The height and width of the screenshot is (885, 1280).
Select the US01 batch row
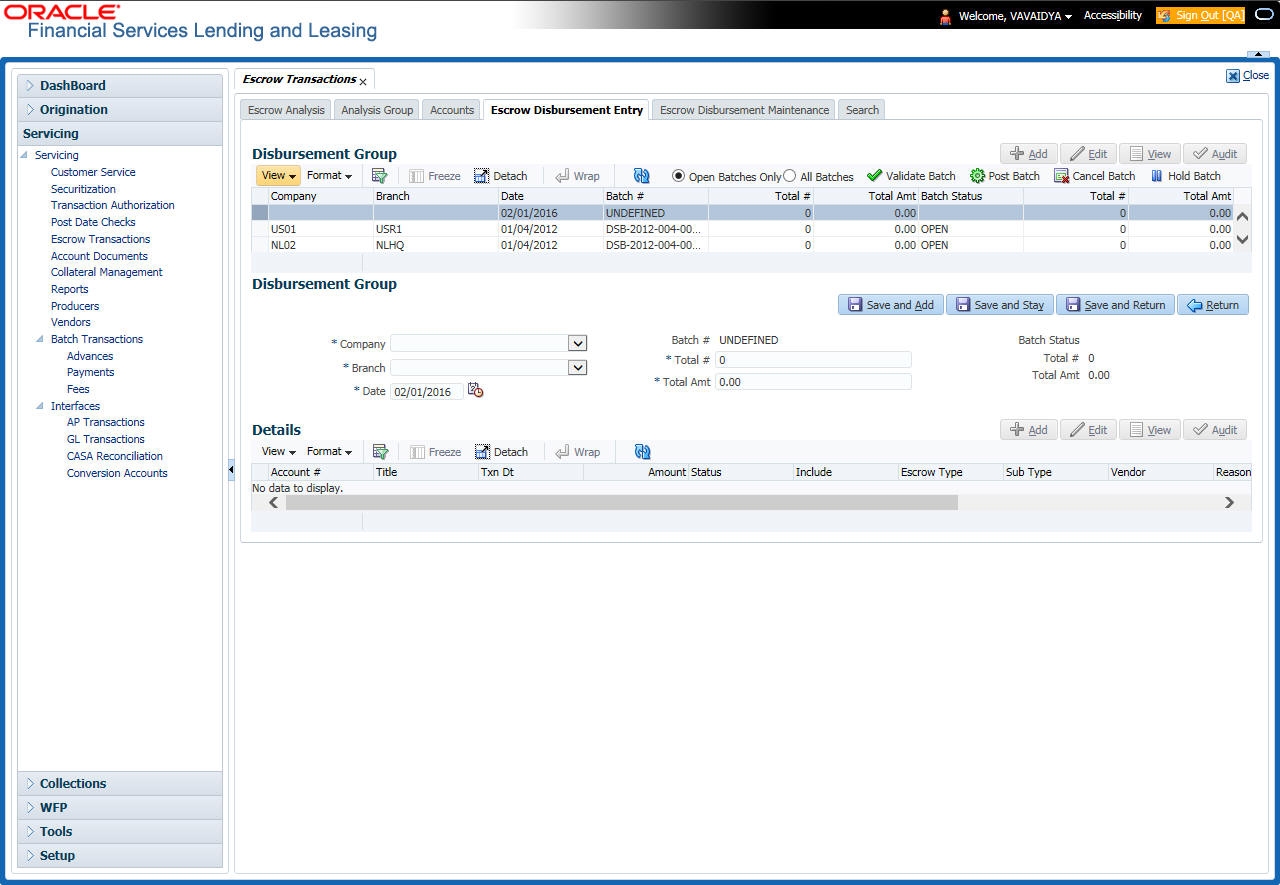click(x=742, y=229)
